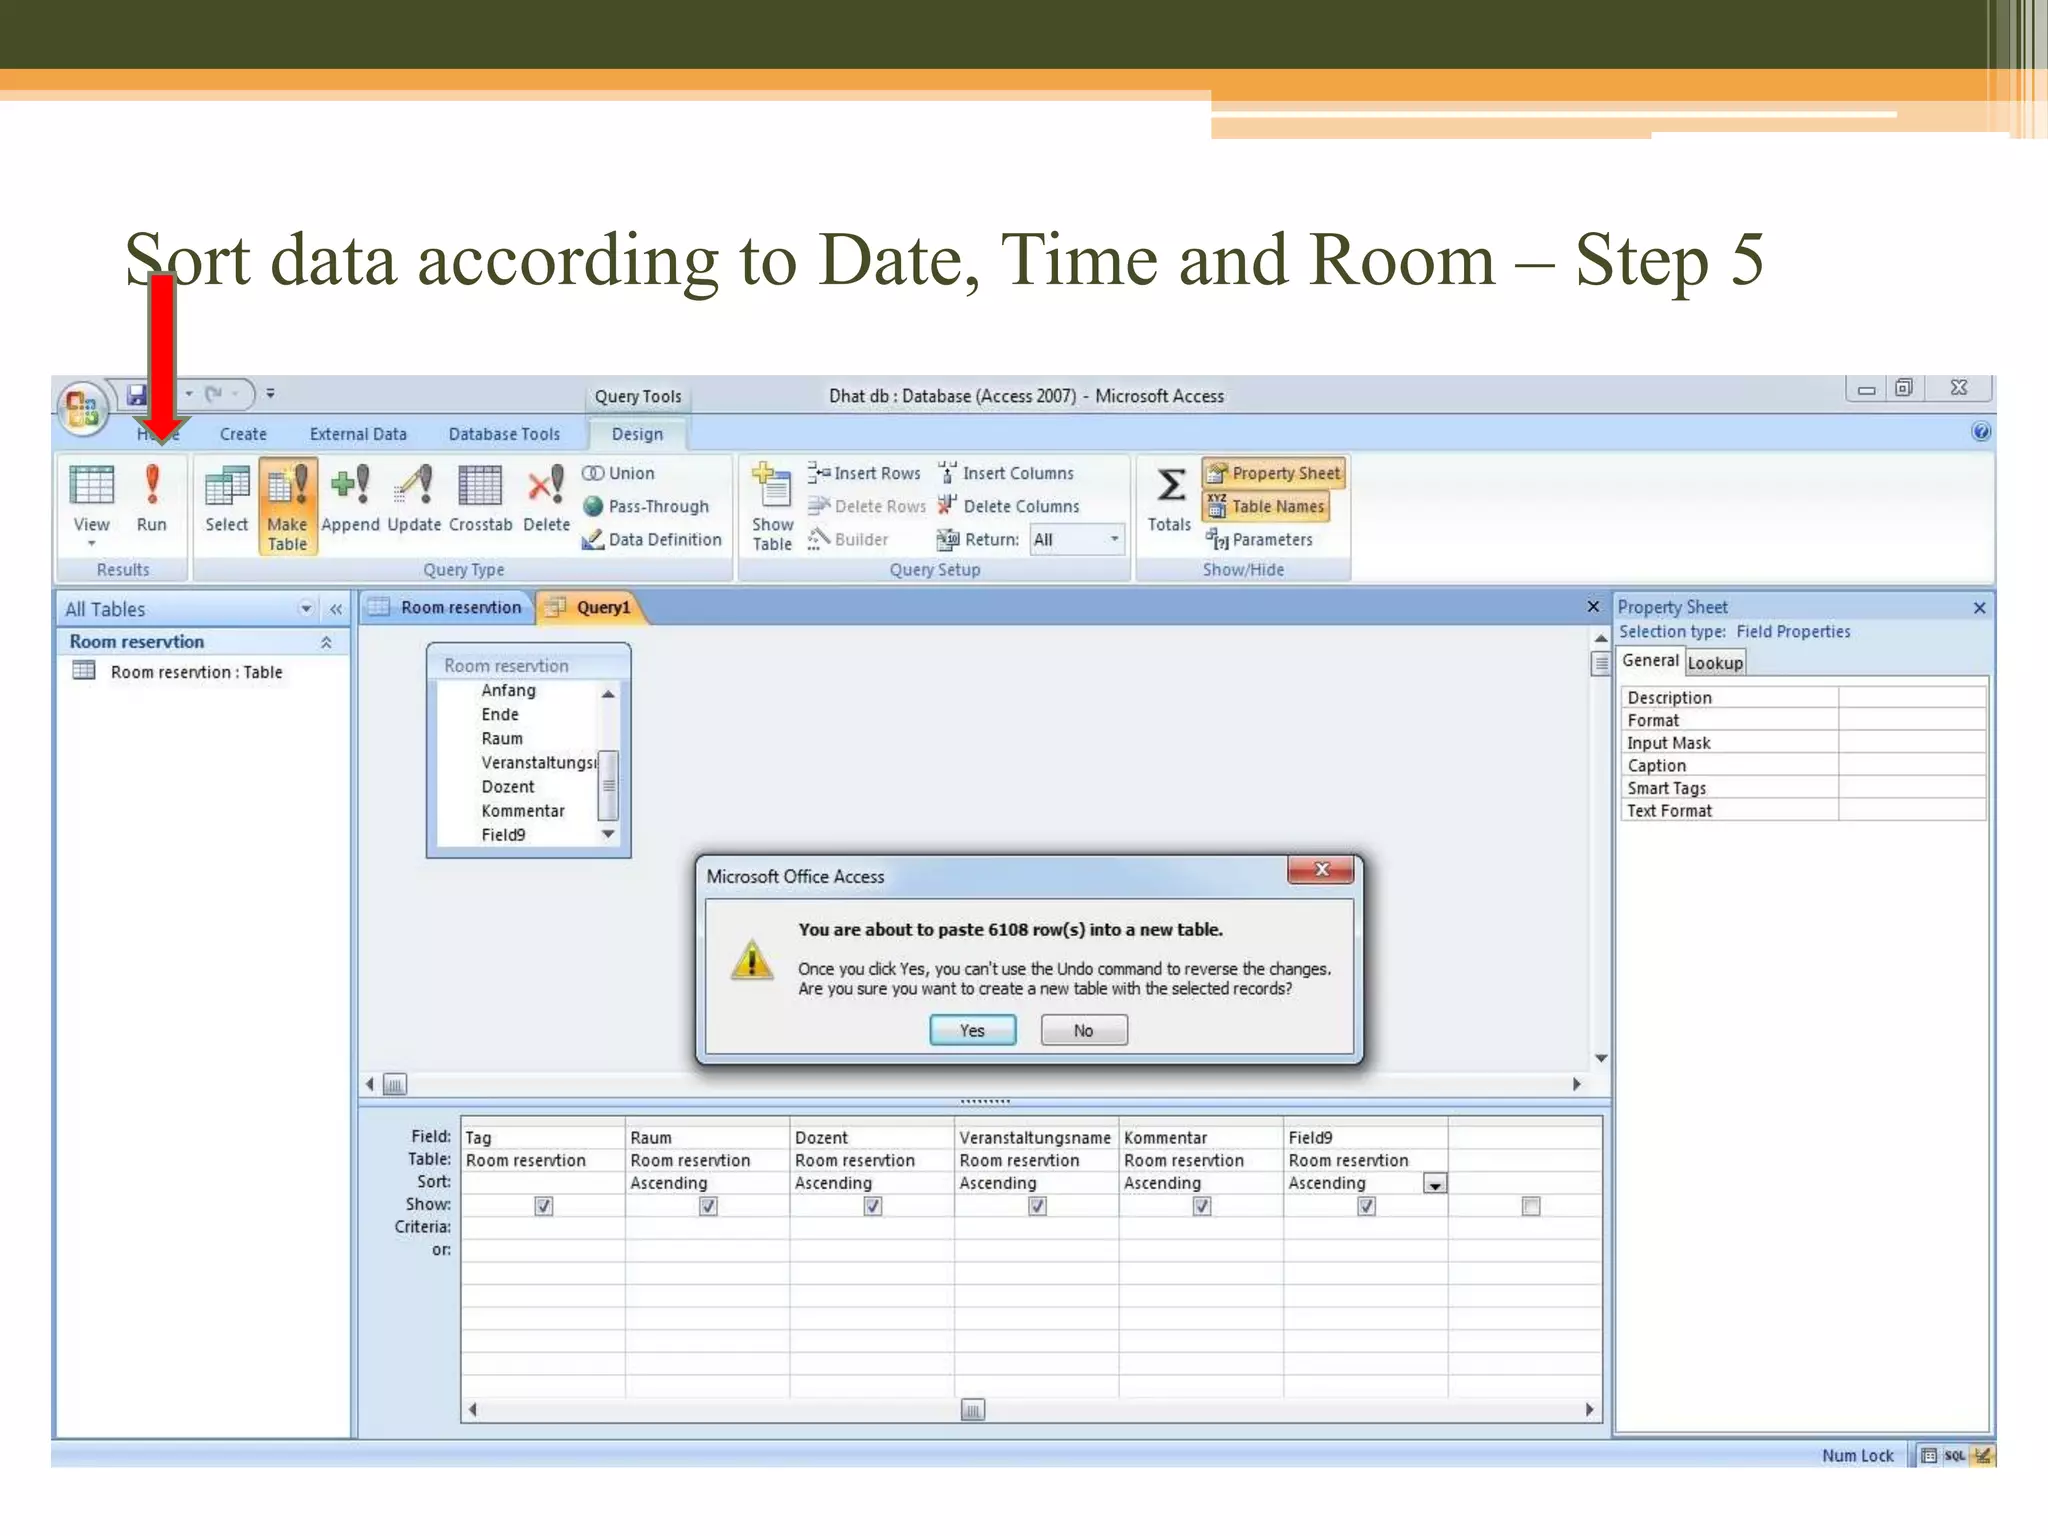Switch to SQL view in status bar
Image resolution: width=2048 pixels, height=1536 pixels.
click(x=1954, y=1456)
